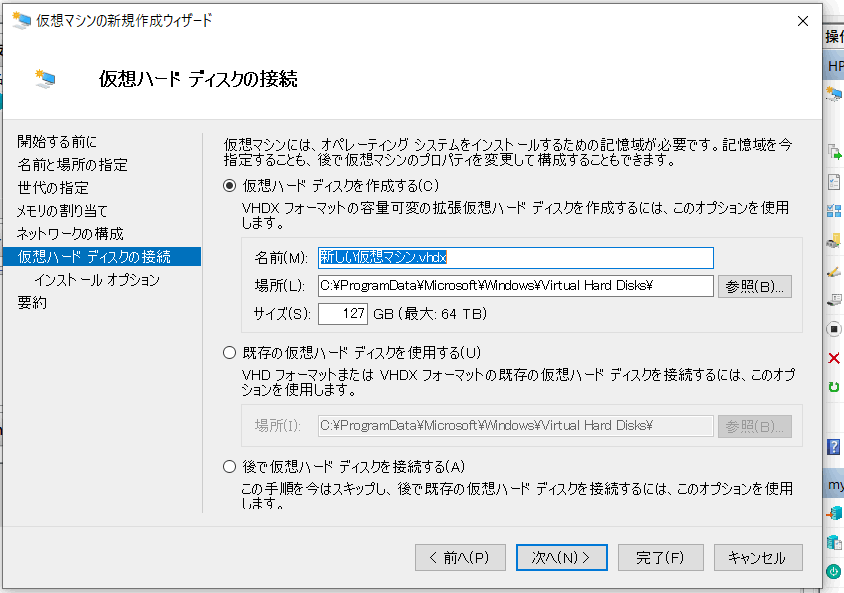Click 次へ(N) button to continue

pyautogui.click(x=561, y=557)
